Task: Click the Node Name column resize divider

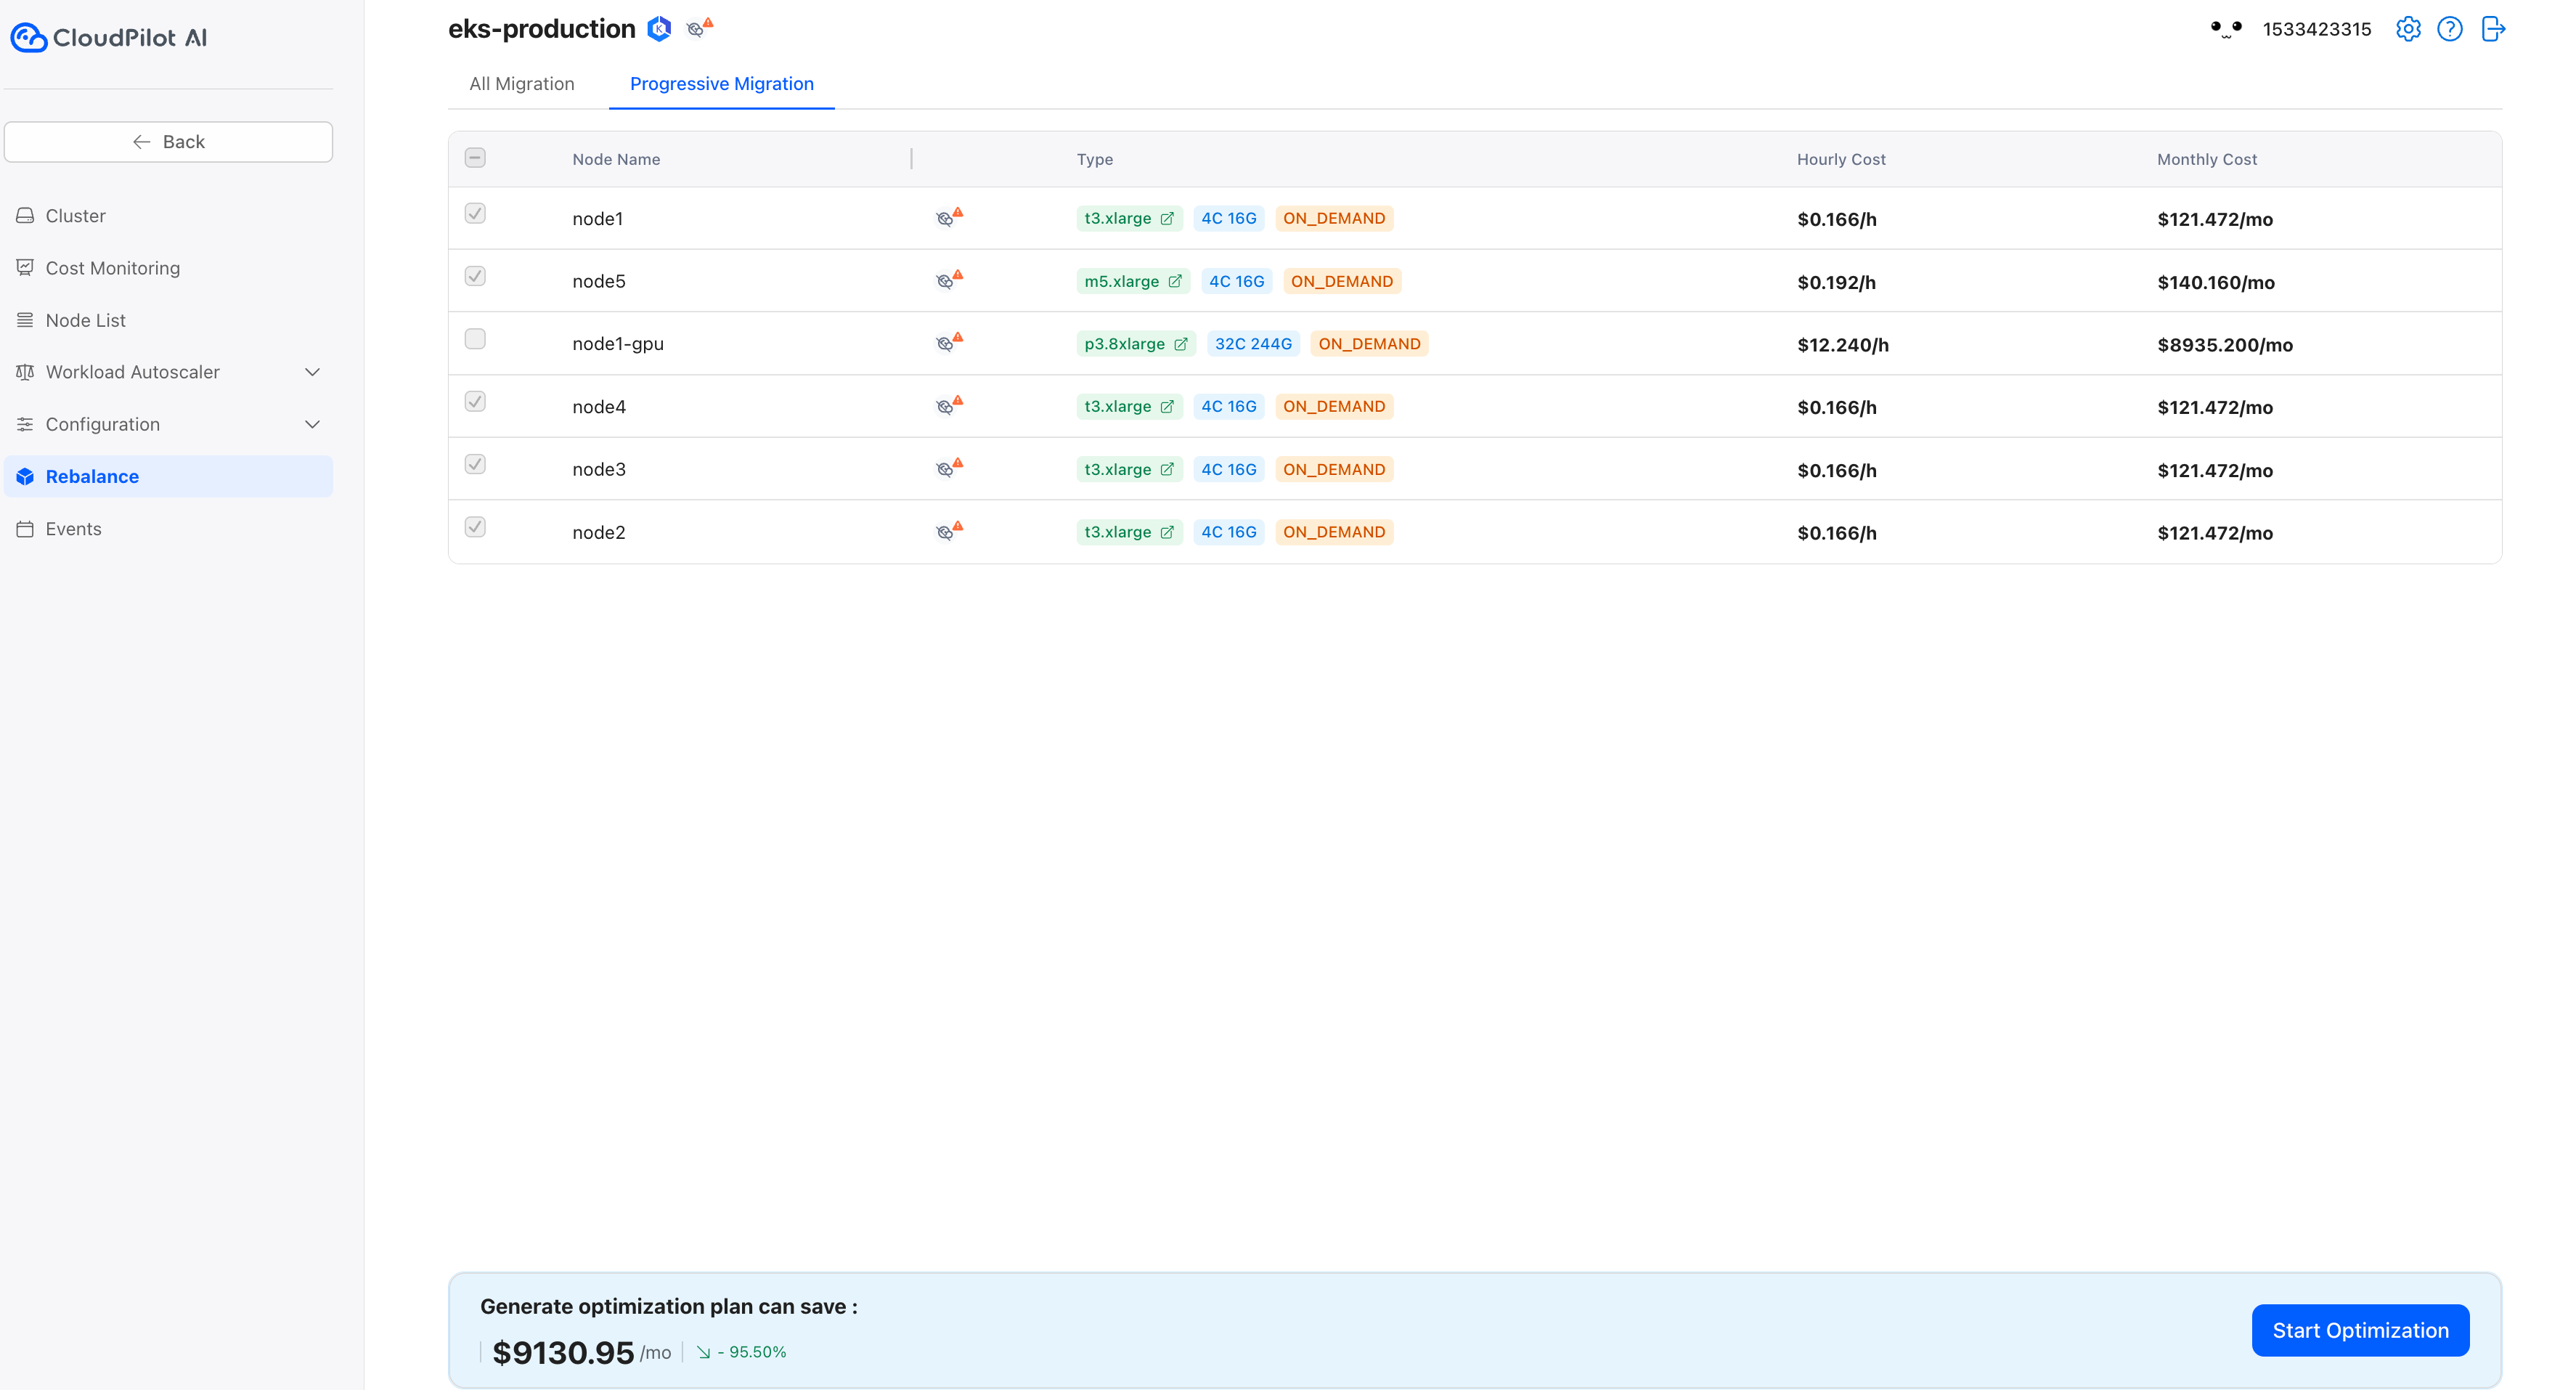Action: (x=911, y=159)
